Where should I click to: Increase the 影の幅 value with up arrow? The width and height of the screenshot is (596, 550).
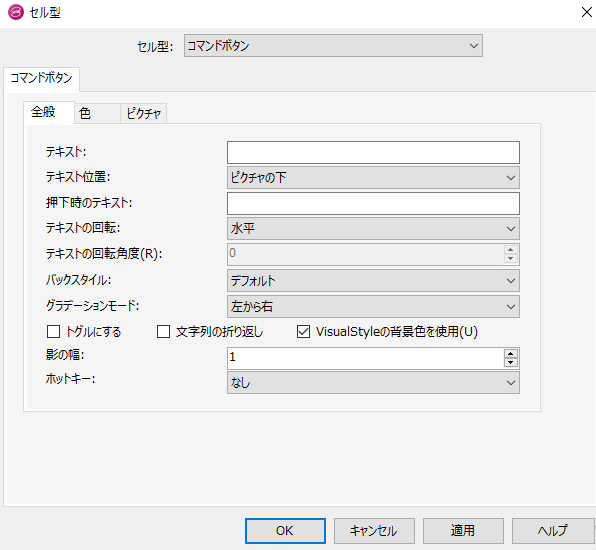(510, 354)
